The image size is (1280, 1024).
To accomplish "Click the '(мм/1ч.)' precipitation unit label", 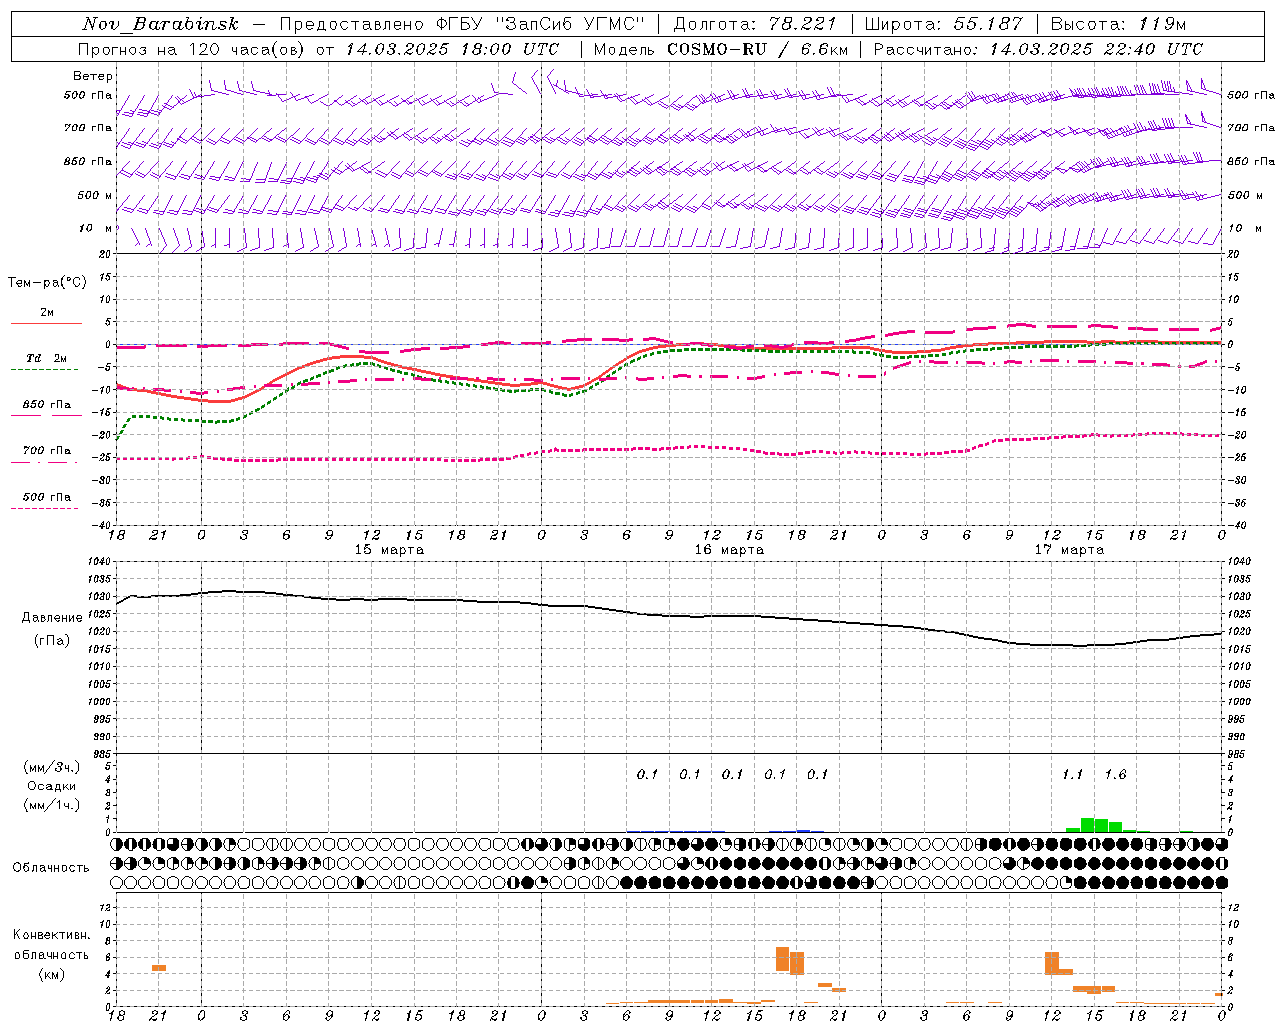I will tap(51, 805).
